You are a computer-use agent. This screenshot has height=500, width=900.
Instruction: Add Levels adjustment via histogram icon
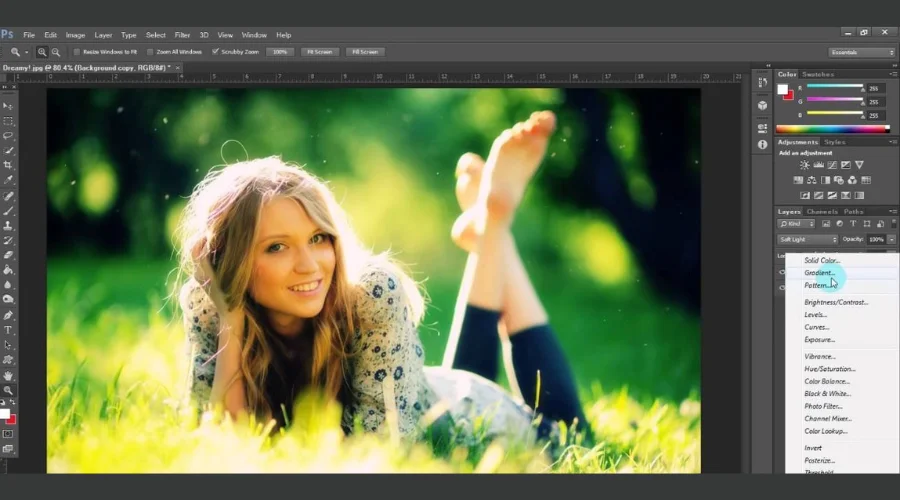818,165
